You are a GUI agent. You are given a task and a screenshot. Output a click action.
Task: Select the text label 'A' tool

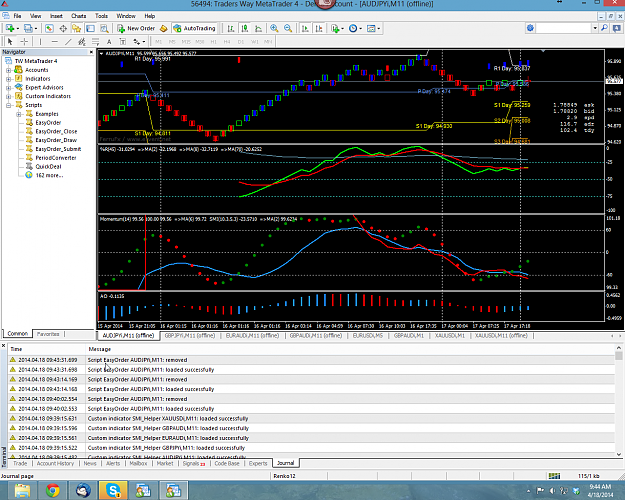tap(109, 41)
